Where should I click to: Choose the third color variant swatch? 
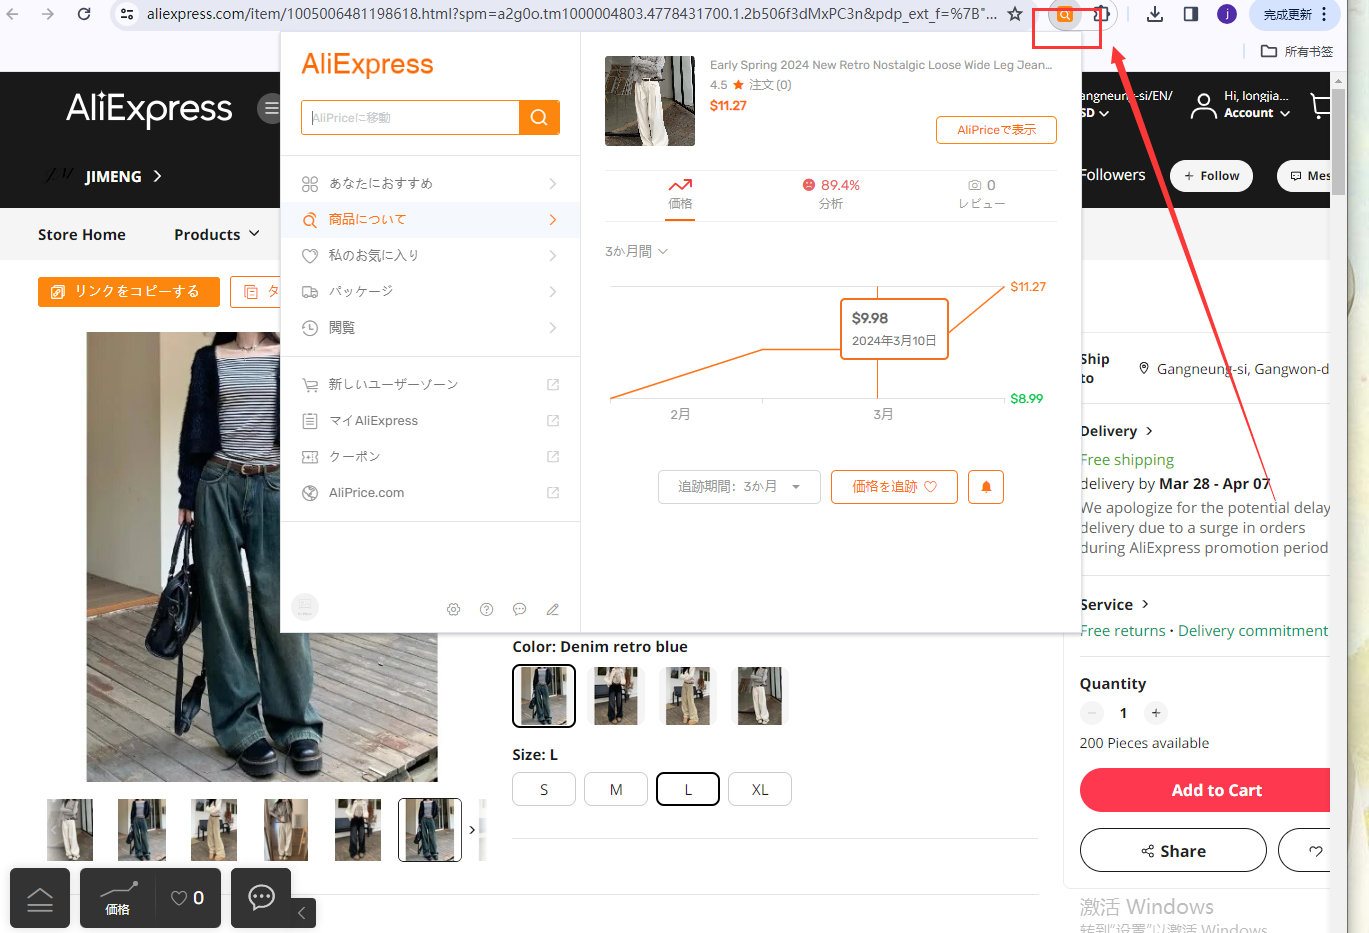pos(688,696)
